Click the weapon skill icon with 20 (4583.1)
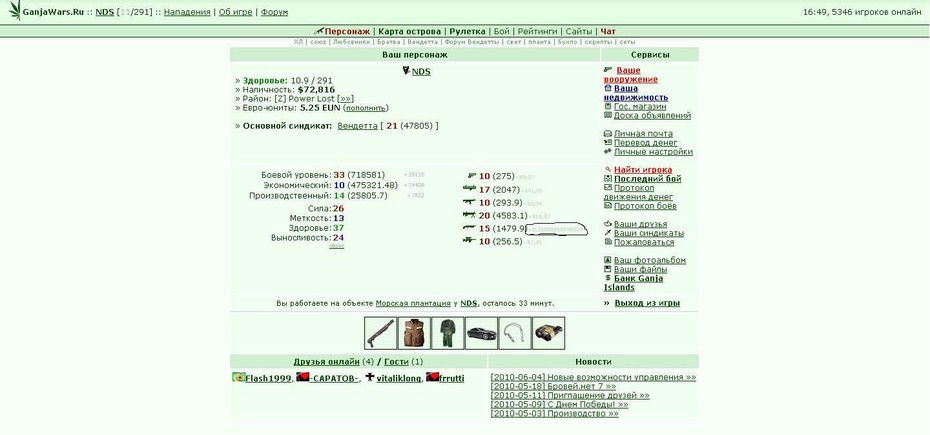The image size is (930, 435). point(470,214)
